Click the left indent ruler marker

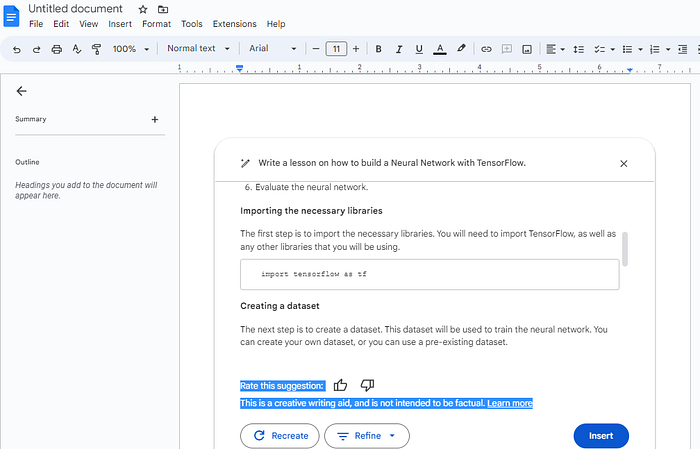tap(240, 68)
